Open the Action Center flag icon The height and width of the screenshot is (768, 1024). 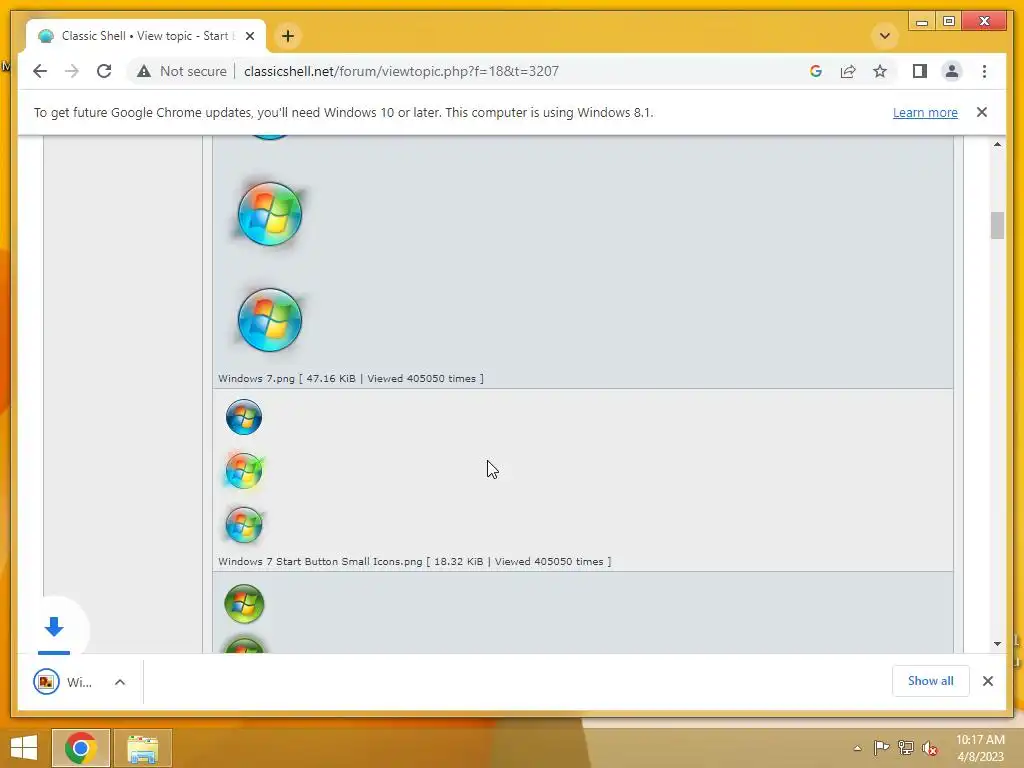(881, 748)
